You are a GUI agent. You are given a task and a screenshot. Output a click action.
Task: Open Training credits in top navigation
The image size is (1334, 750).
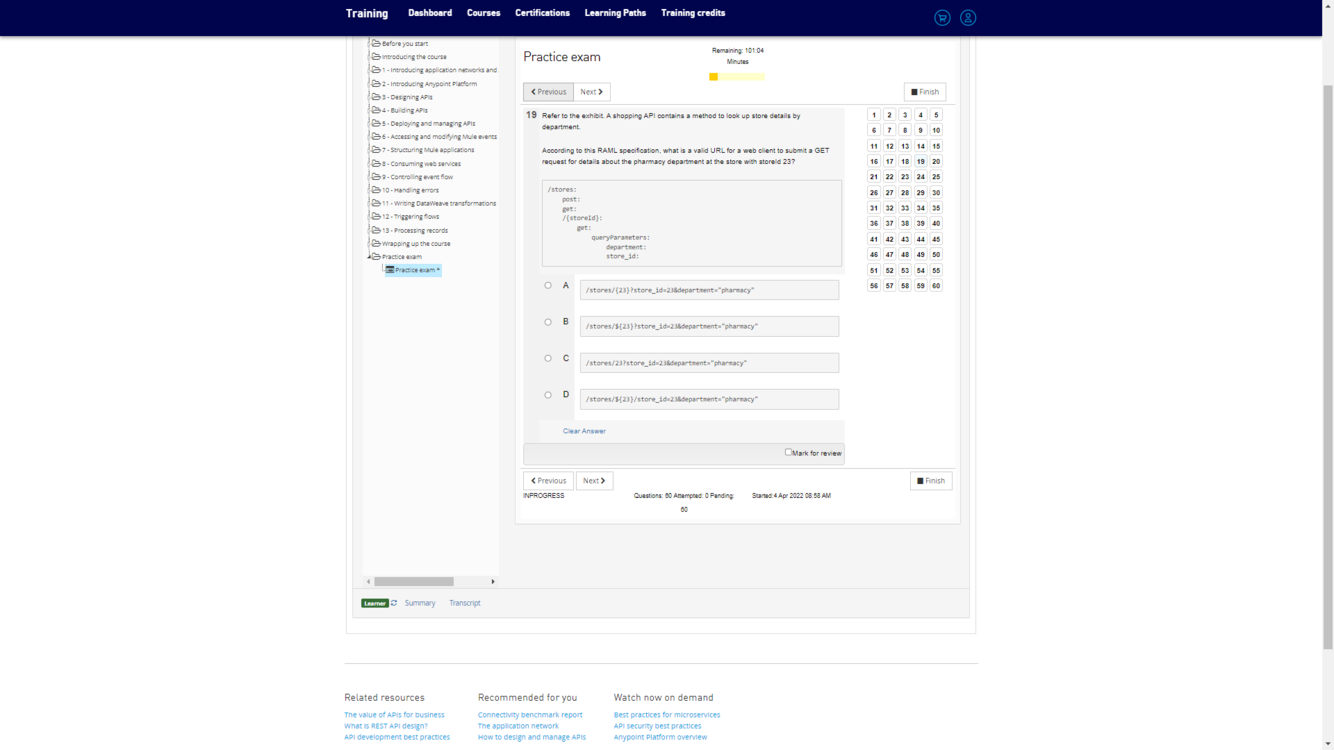pyautogui.click(x=693, y=13)
